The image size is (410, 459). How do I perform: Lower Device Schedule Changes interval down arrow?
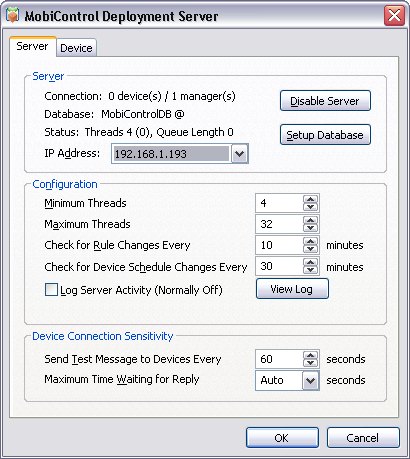pyautogui.click(x=310, y=270)
